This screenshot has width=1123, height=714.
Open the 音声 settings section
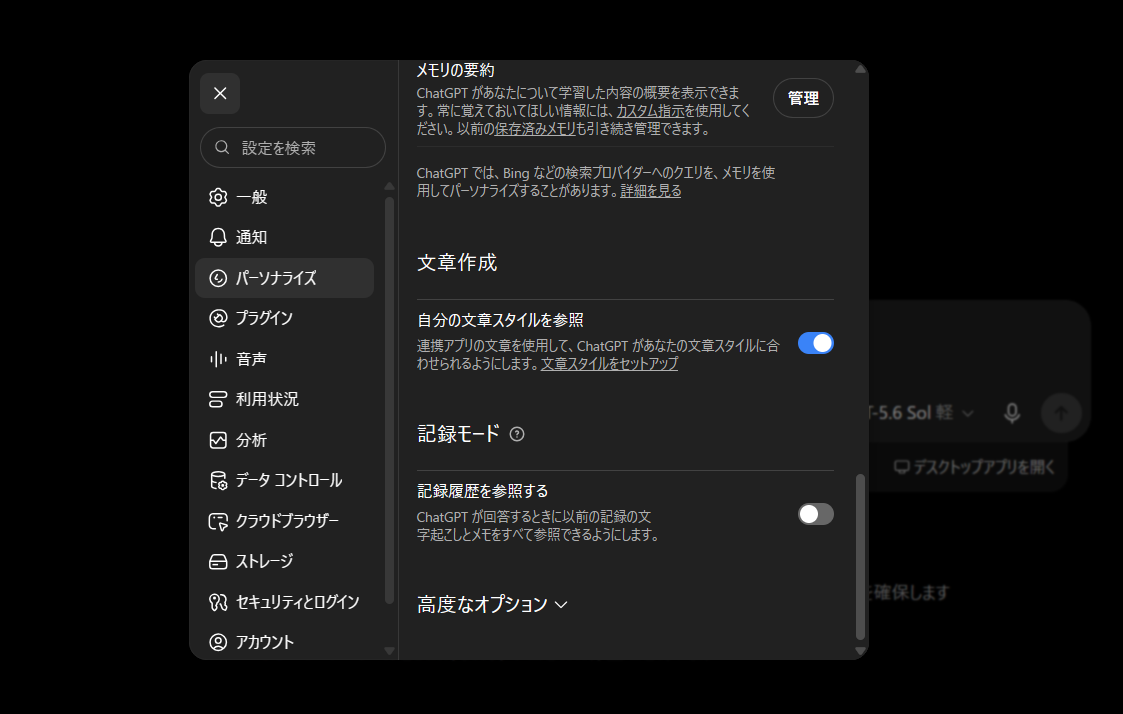pyautogui.click(x=284, y=359)
